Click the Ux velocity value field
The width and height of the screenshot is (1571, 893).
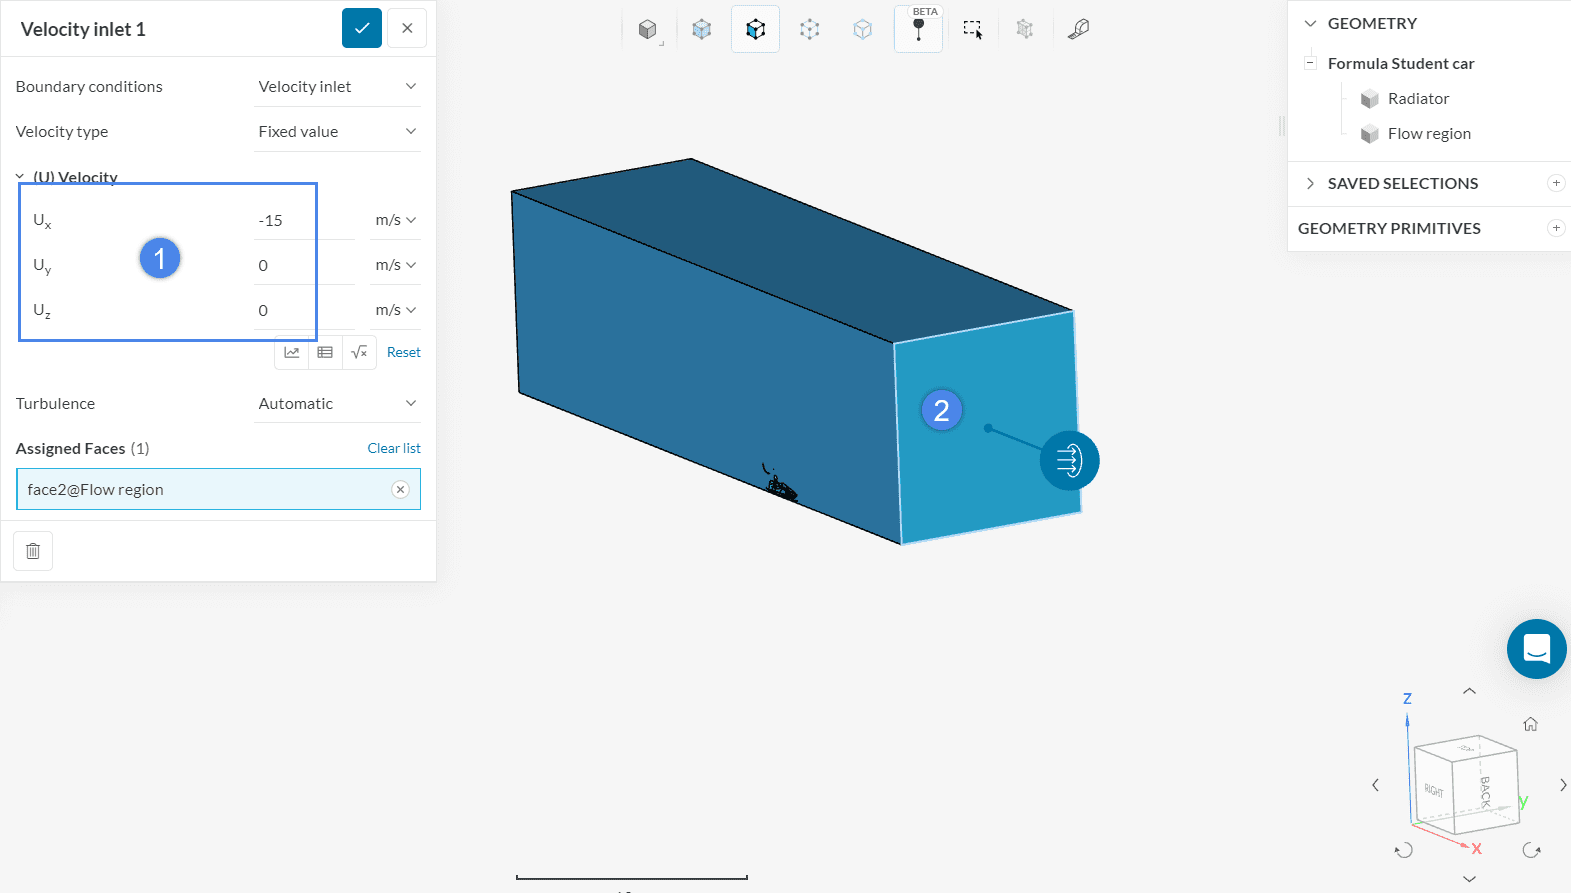303,220
